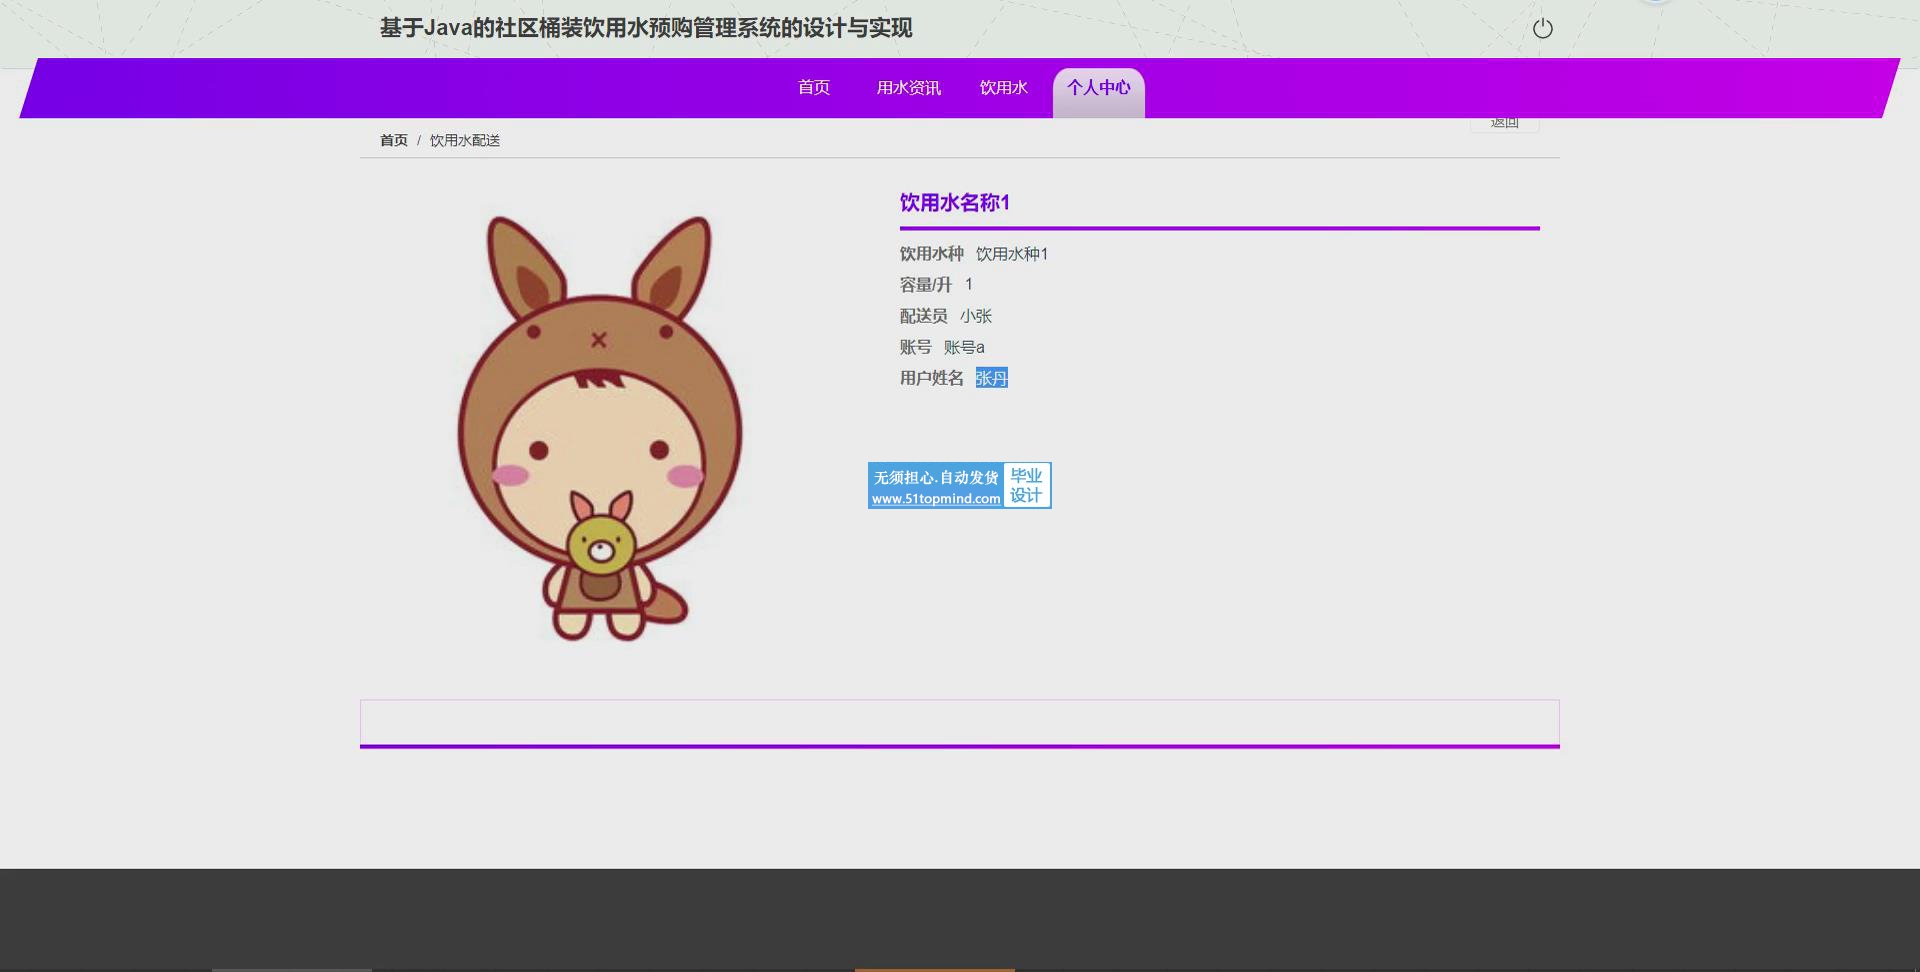
Task: Click the 容量/升 capacity label
Action: click(925, 285)
